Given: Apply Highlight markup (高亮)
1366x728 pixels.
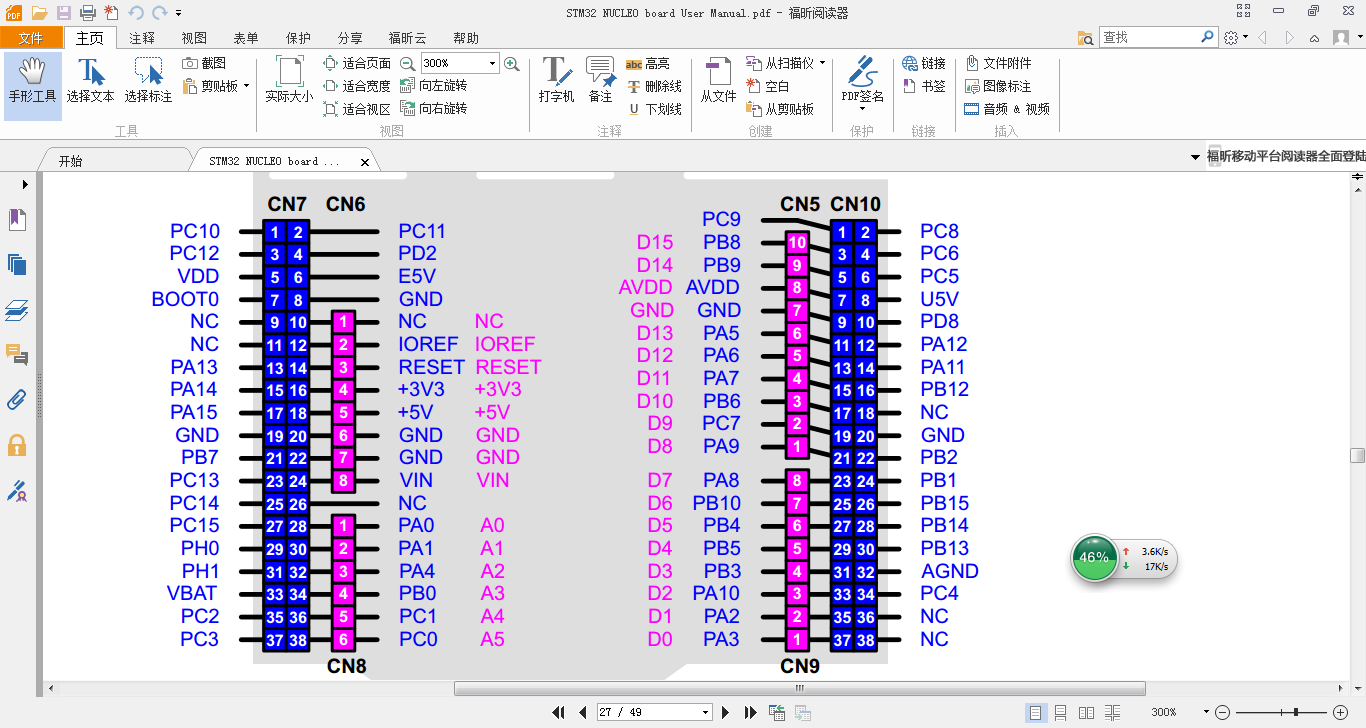Looking at the screenshot, I should [x=648, y=63].
